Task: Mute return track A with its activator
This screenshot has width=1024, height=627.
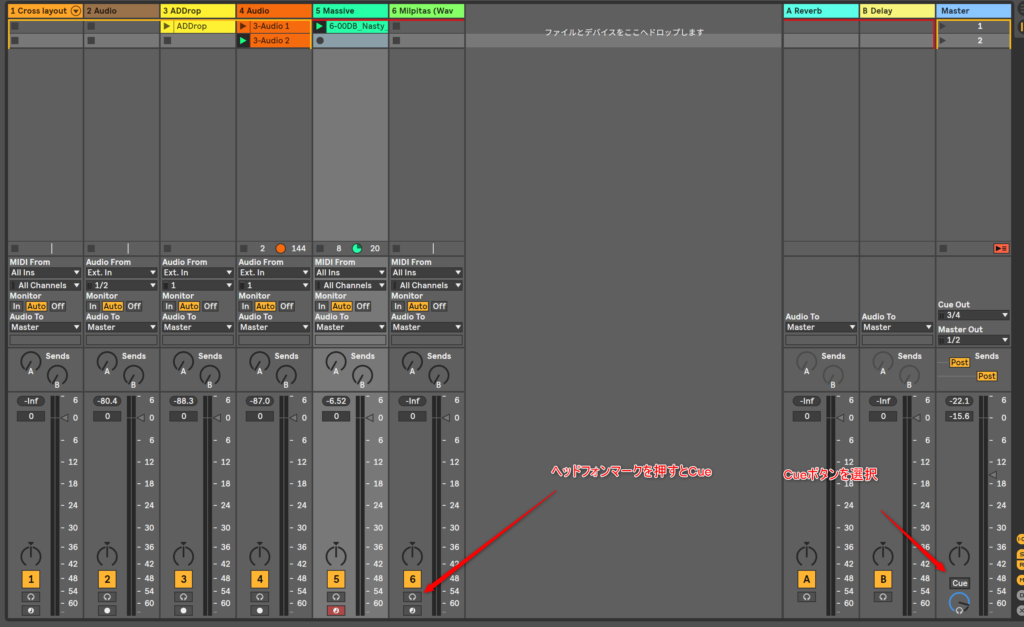Action: click(806, 579)
